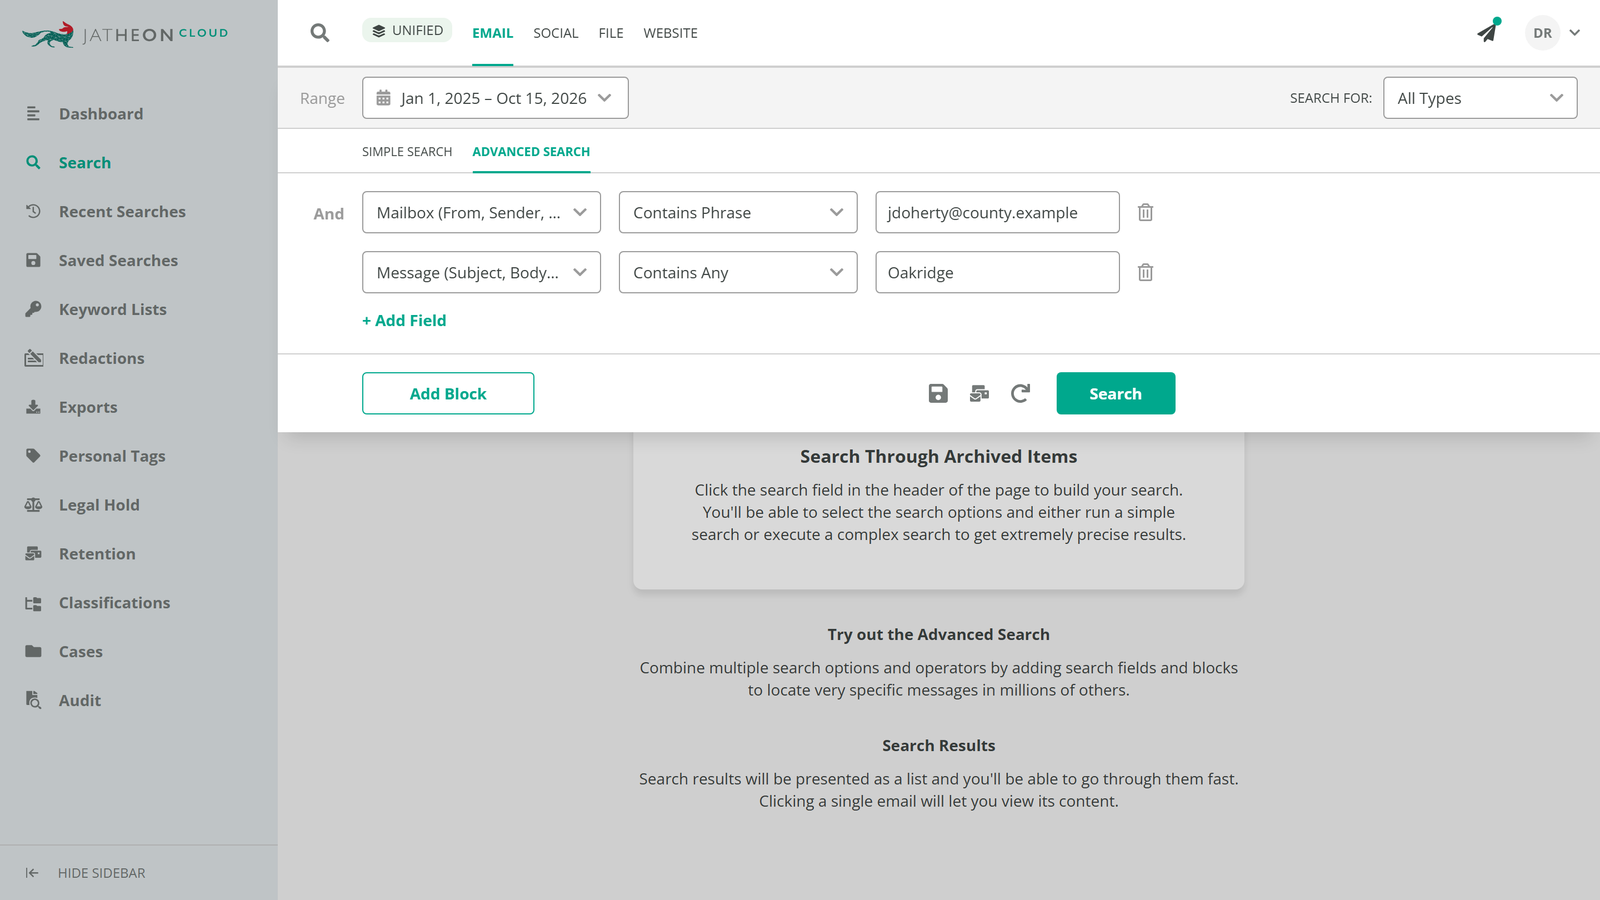1600x900 pixels.
Task: Switch to the SOCIAL tab
Action: [x=556, y=33]
